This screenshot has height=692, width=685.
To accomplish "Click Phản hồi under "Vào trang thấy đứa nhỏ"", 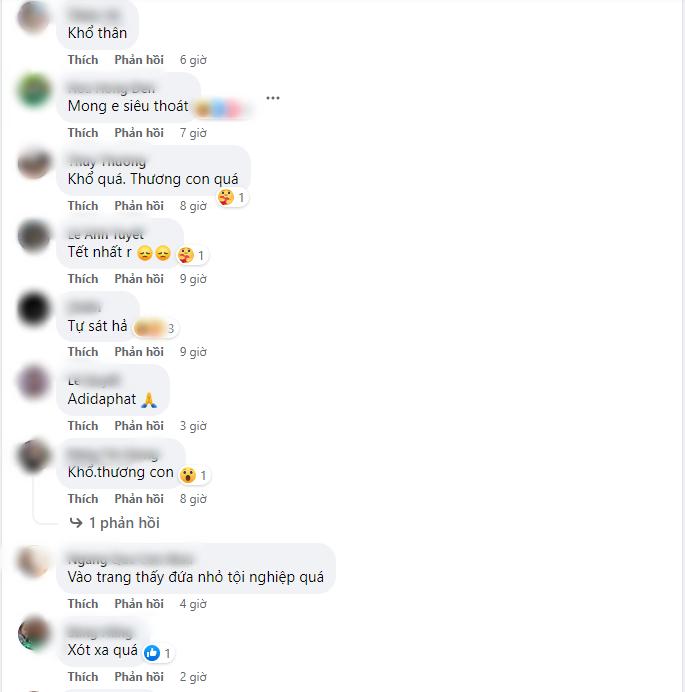I will coord(139,604).
